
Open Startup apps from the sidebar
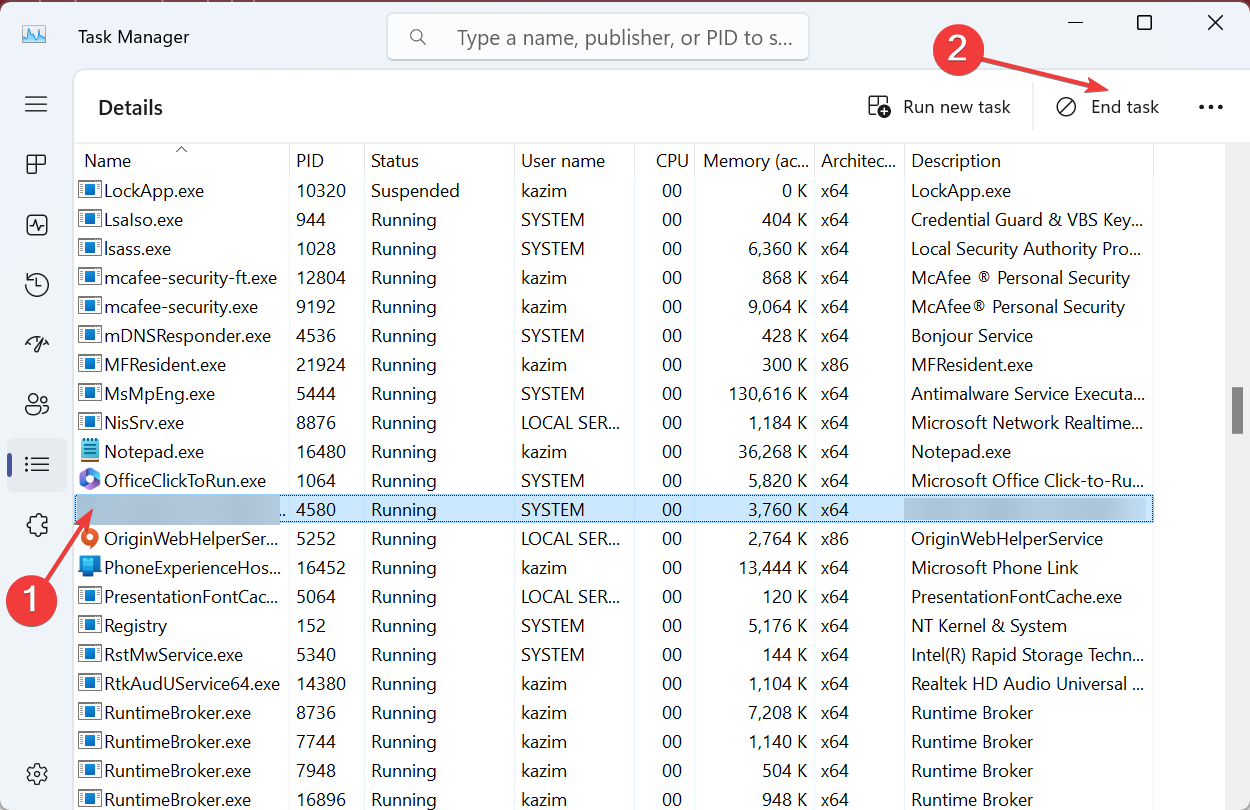[37, 345]
